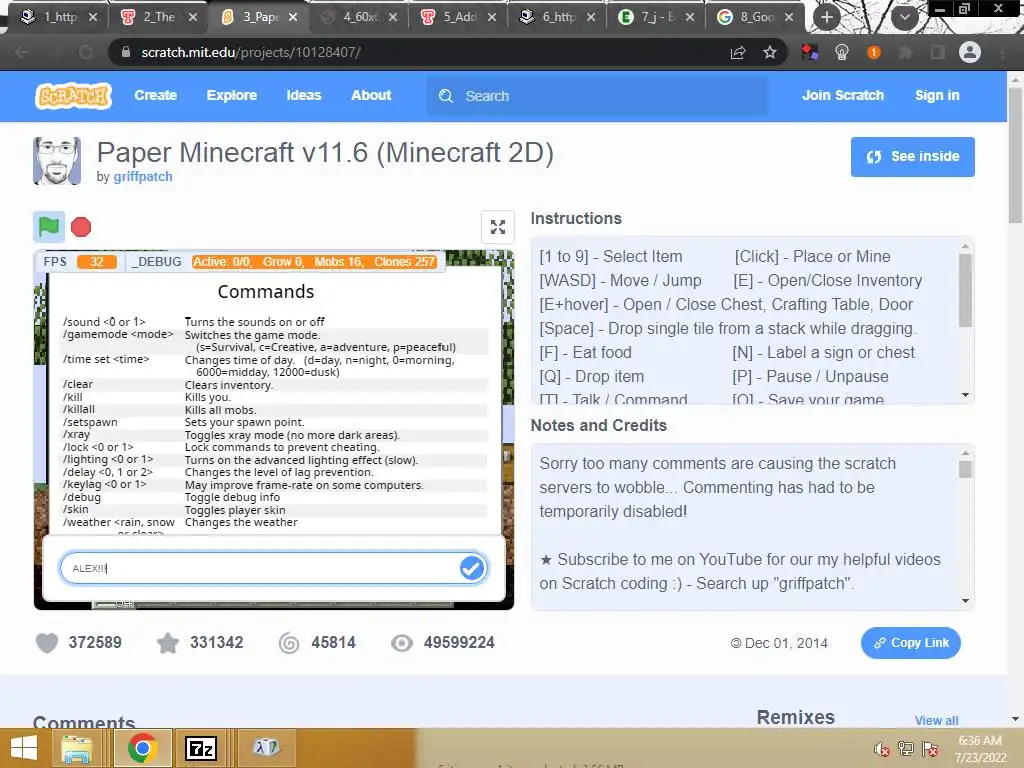Submit the answer with the checkmark button
Viewport: 1024px width, 768px height.
click(x=472, y=568)
